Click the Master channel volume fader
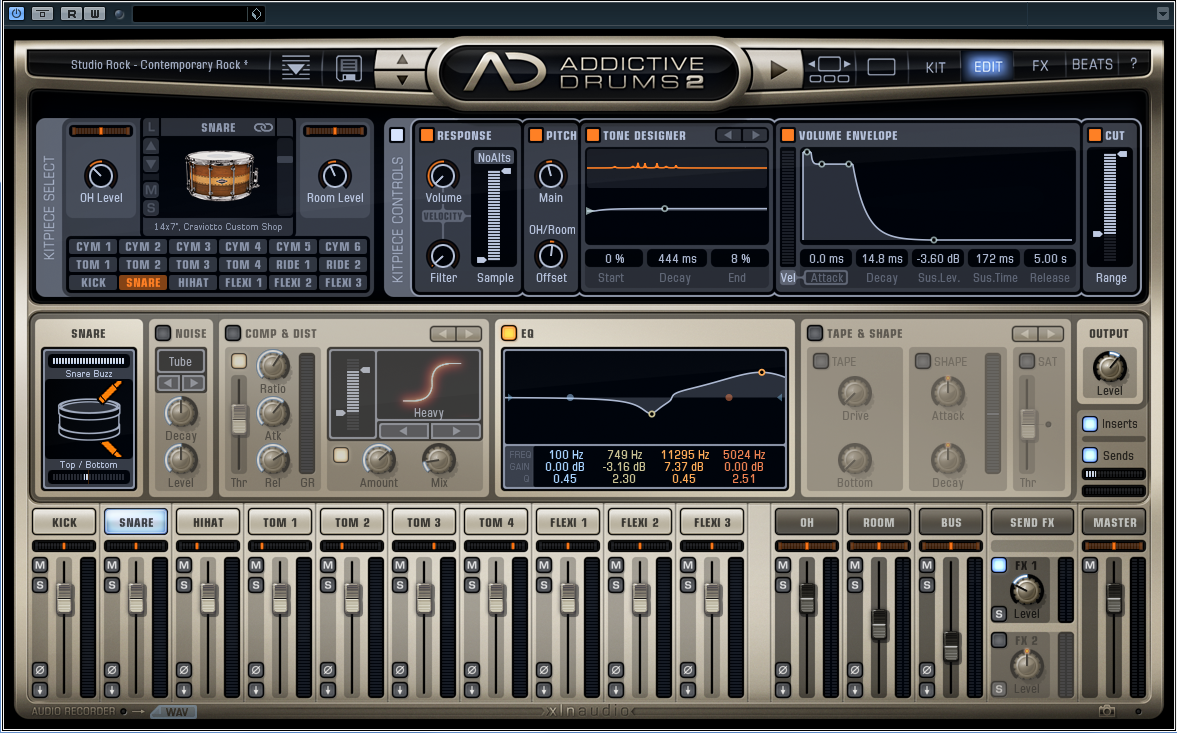The width and height of the screenshot is (1177, 733). 1114,598
